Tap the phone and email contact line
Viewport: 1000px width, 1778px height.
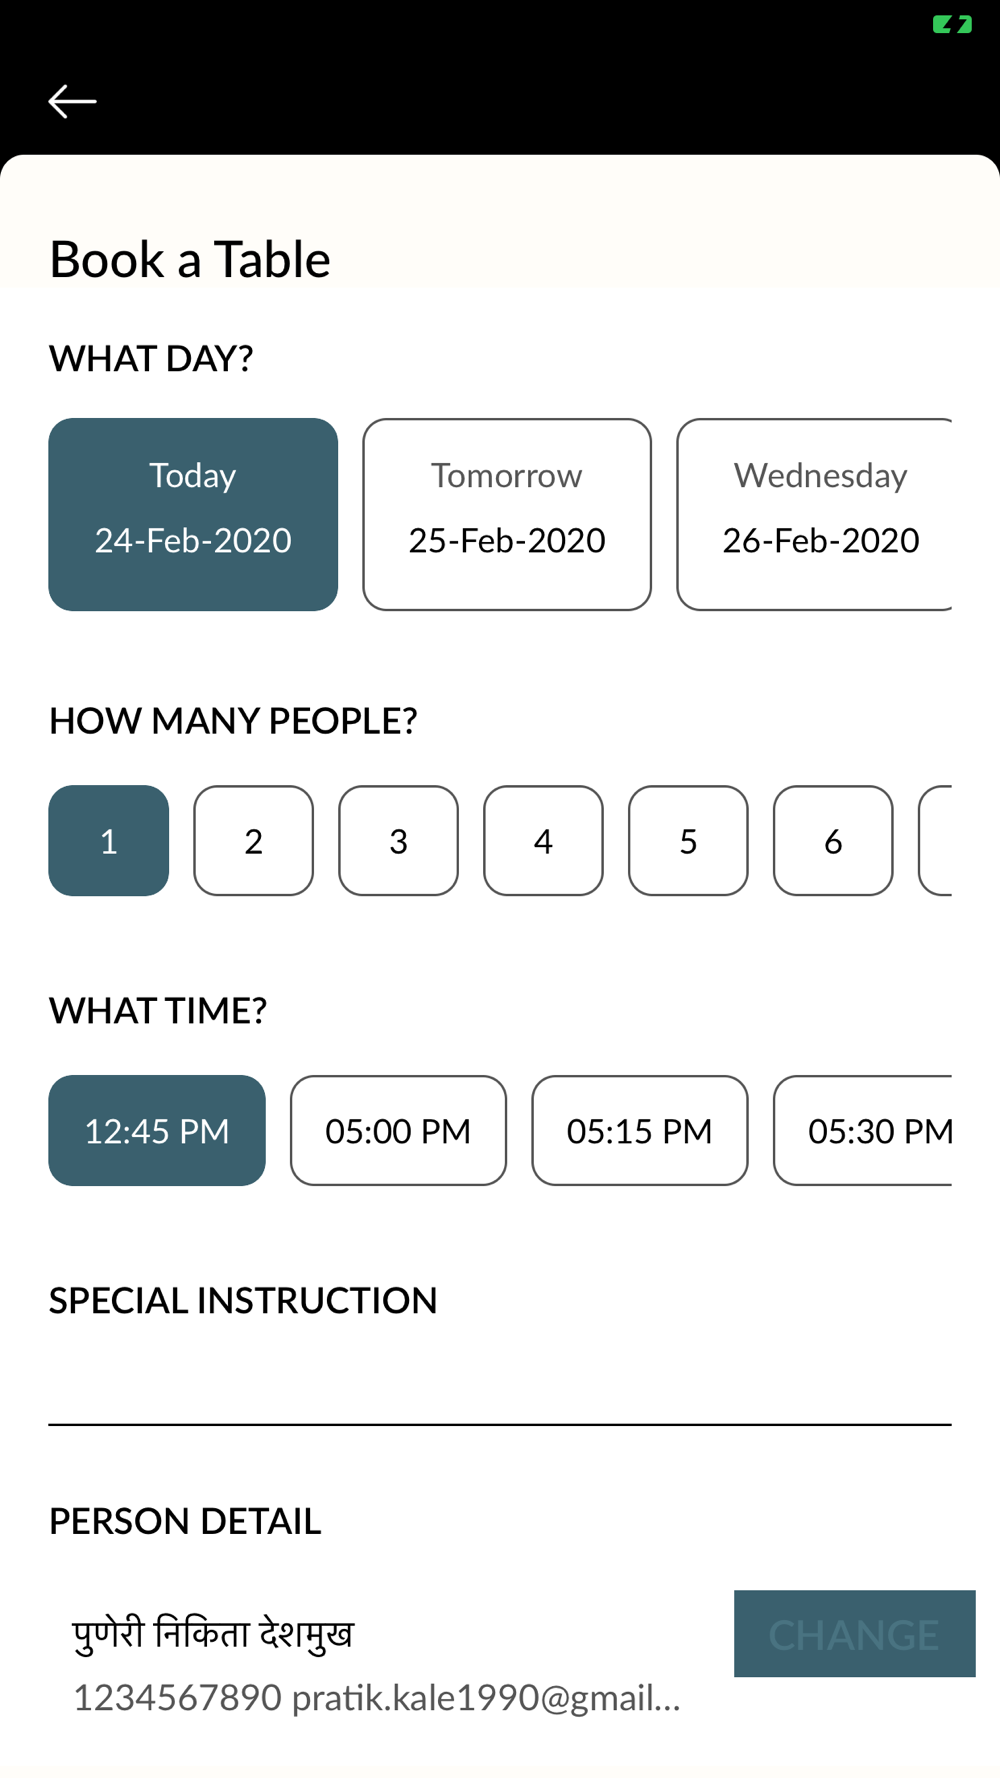coord(377,1697)
